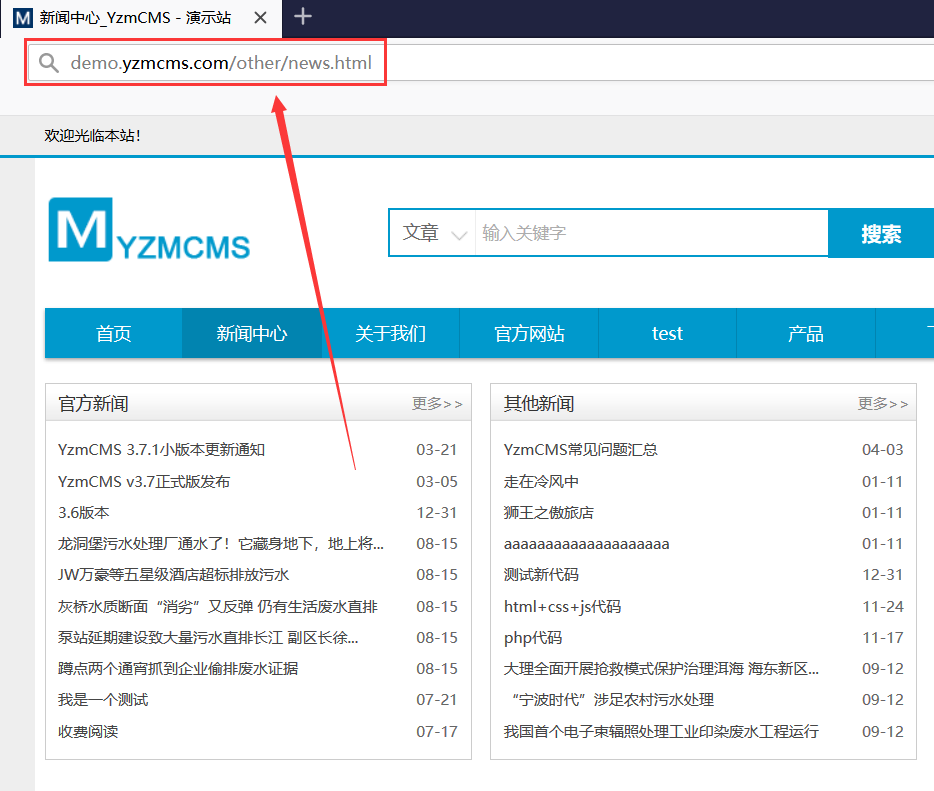Viewport: 934px width, 791px height.
Task: Open article 灰桥水质断面“消劣”又反弹
Action: click(x=217, y=606)
